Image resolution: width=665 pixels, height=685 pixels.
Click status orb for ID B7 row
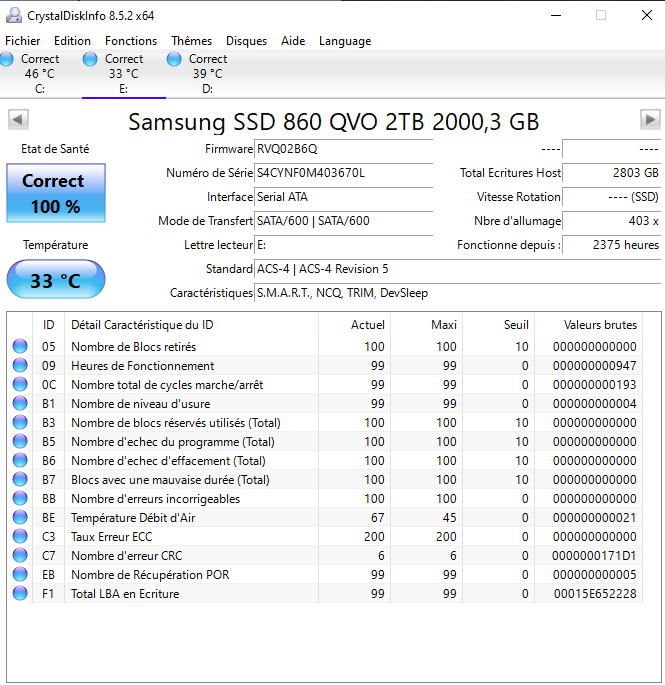(20, 479)
